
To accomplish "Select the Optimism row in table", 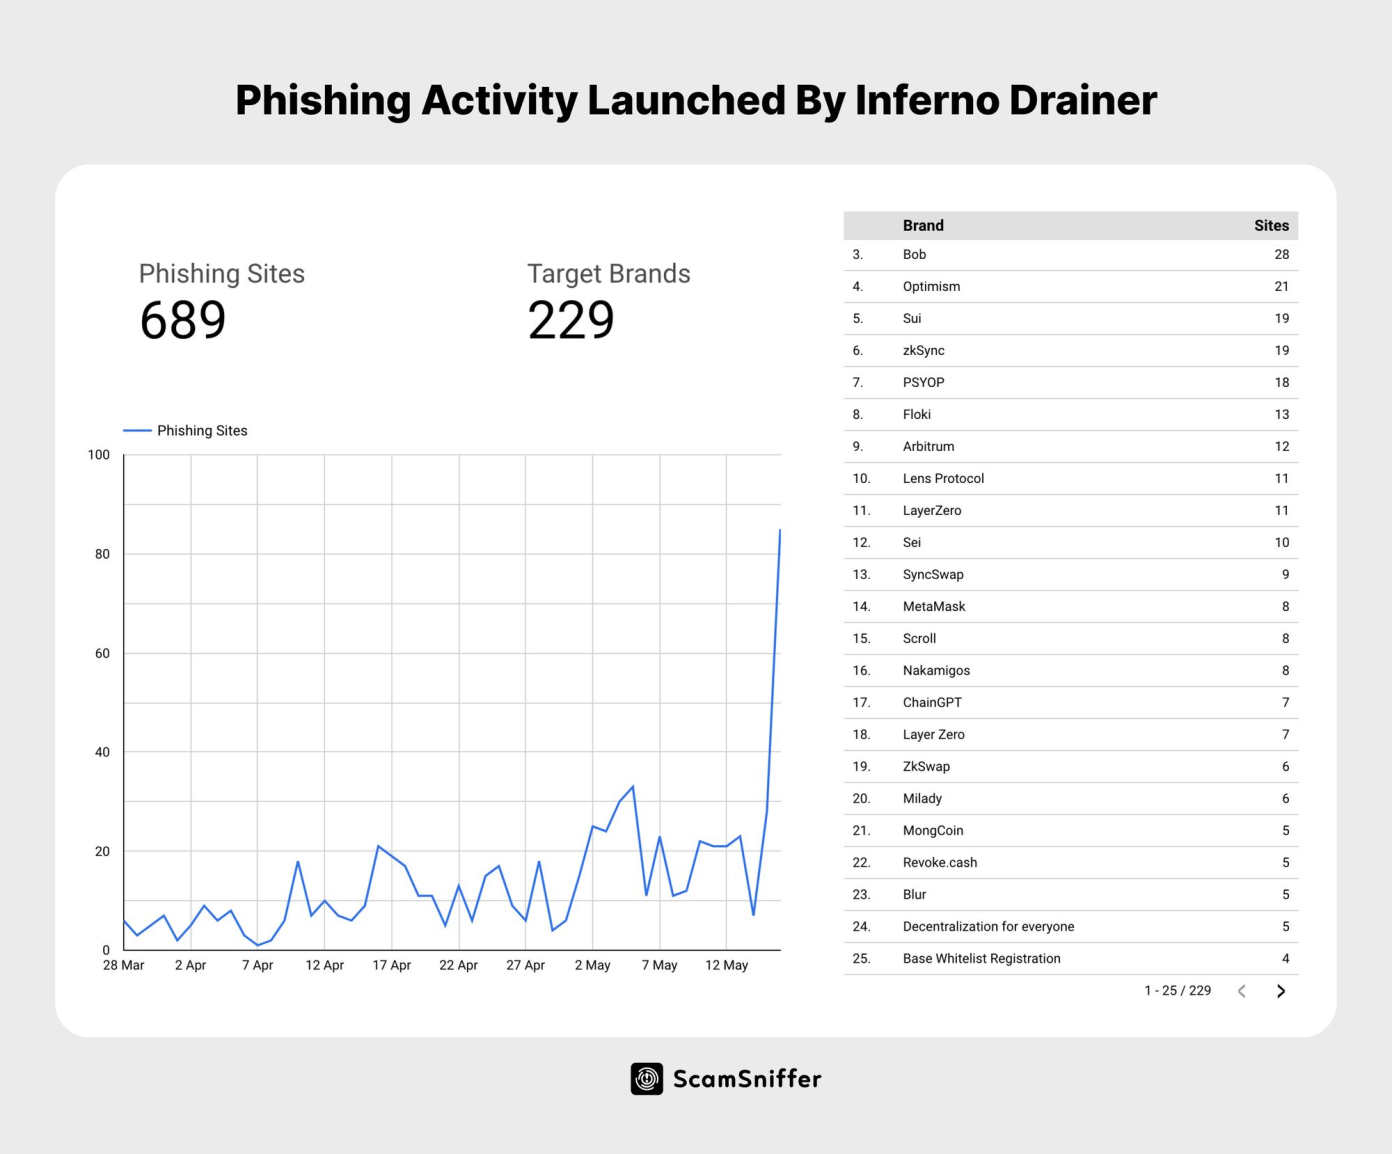I will tap(1071, 287).
